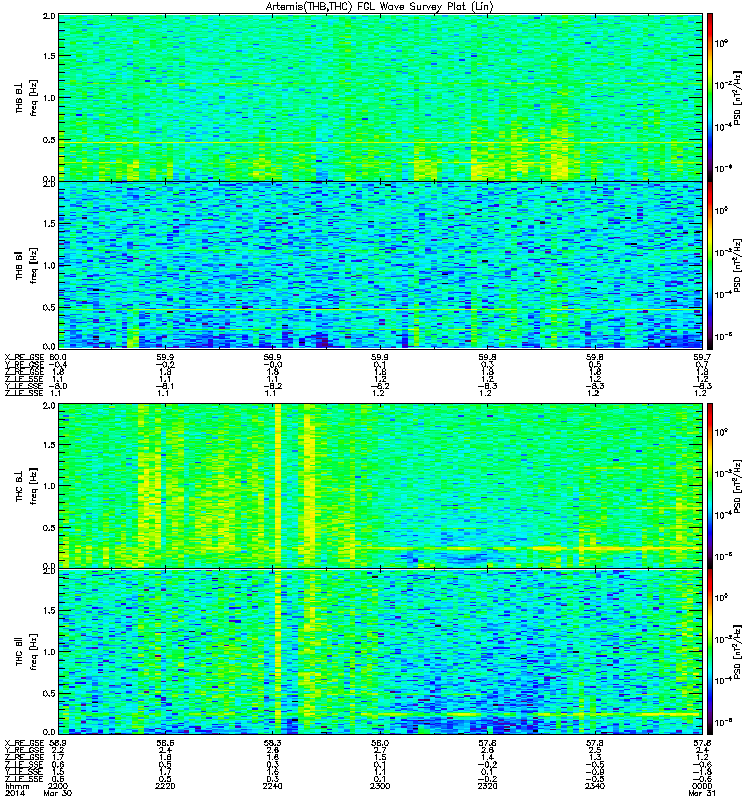Click the 58.9 X_RE_GSE value under THC panels
This screenshot has height=800, width=750.
[x=58, y=743]
